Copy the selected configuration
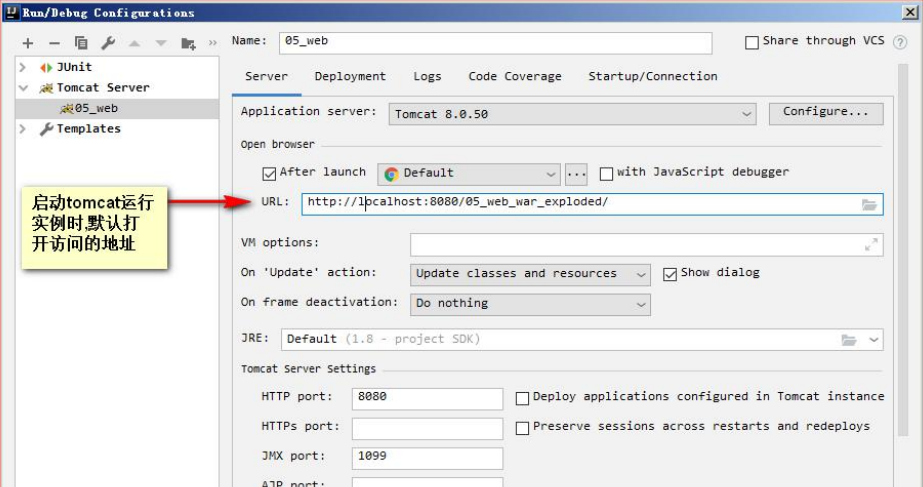This screenshot has height=487, width=923. coord(81,43)
